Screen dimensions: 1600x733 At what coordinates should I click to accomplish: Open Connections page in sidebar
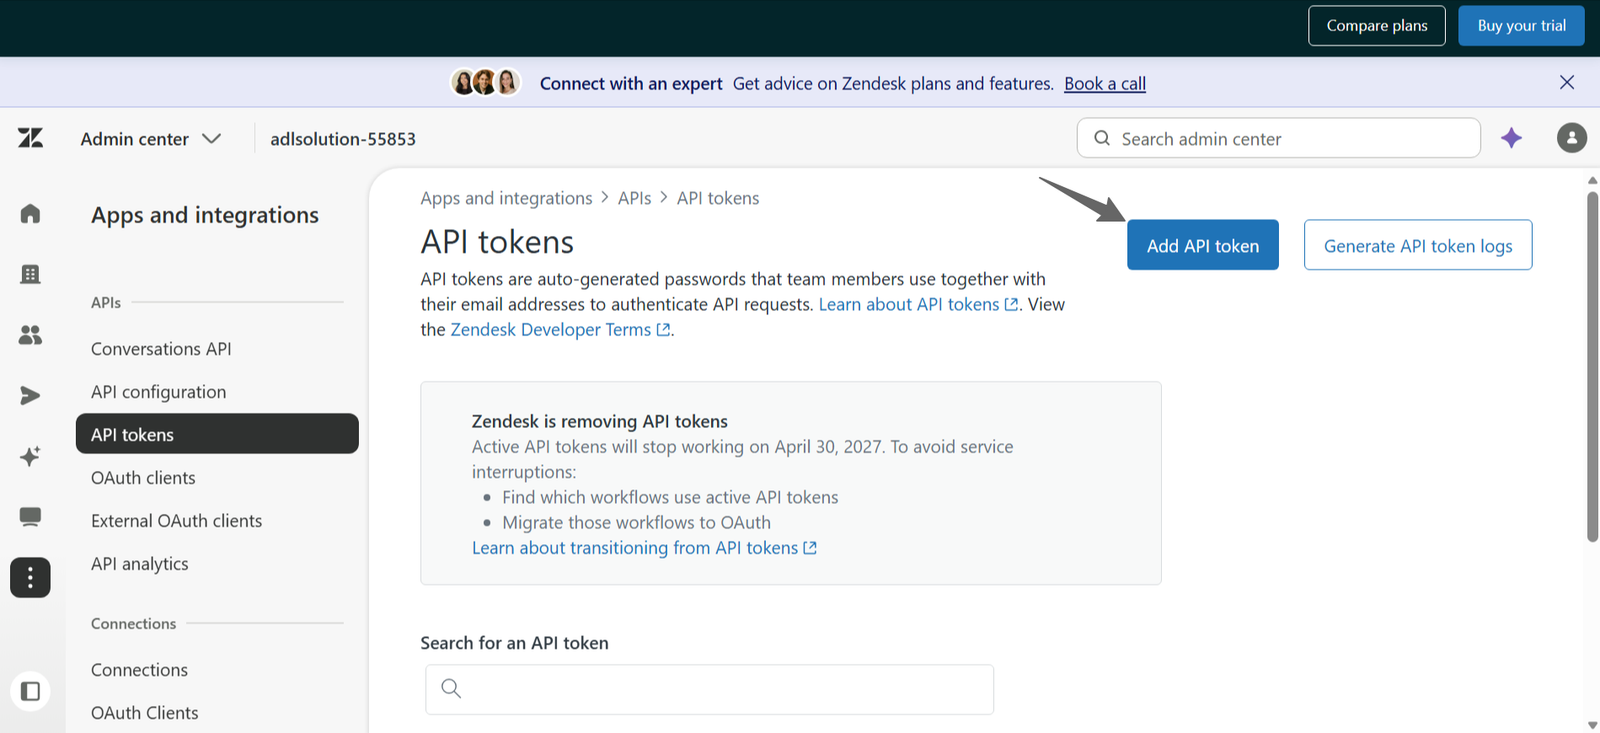[139, 670]
